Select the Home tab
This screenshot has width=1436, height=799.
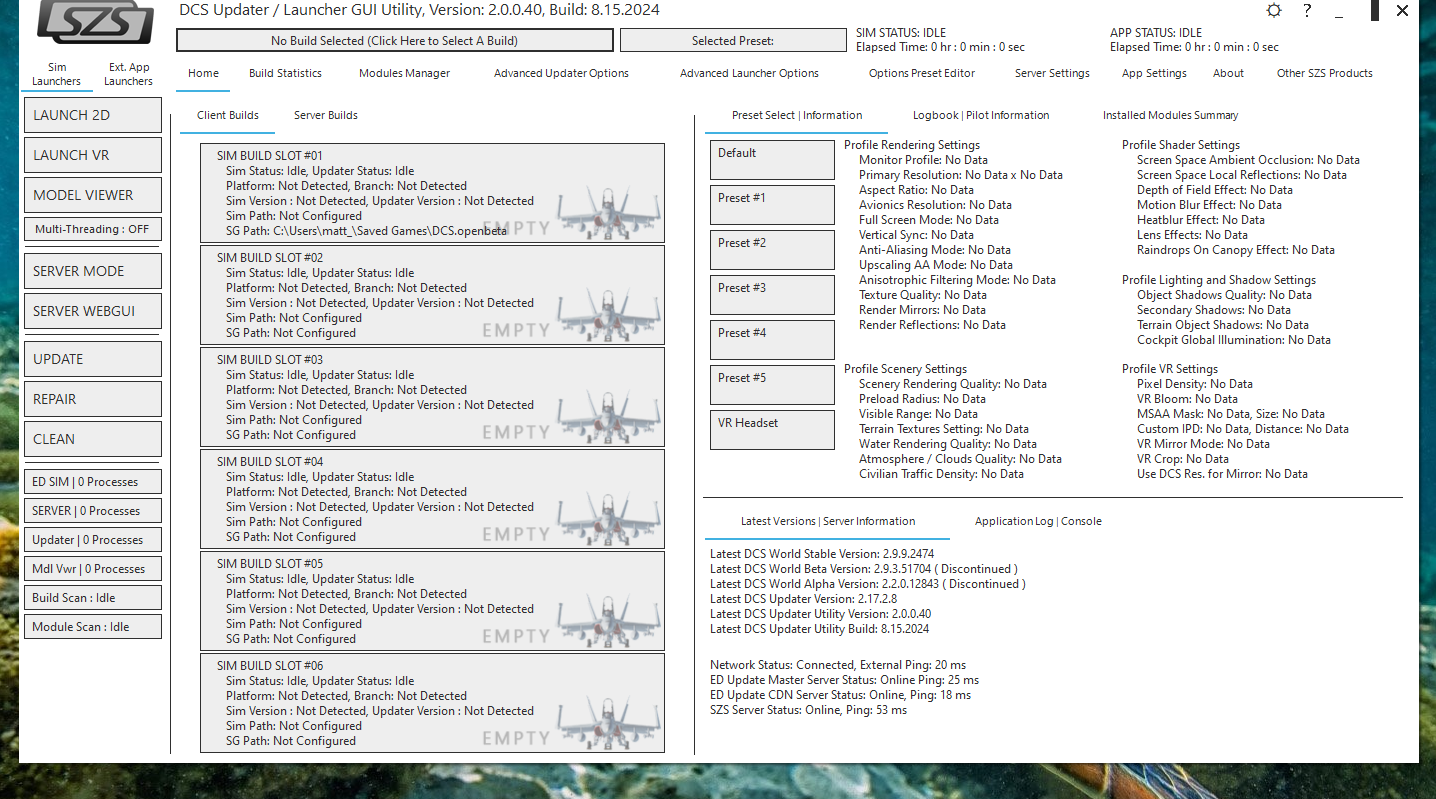click(x=203, y=73)
